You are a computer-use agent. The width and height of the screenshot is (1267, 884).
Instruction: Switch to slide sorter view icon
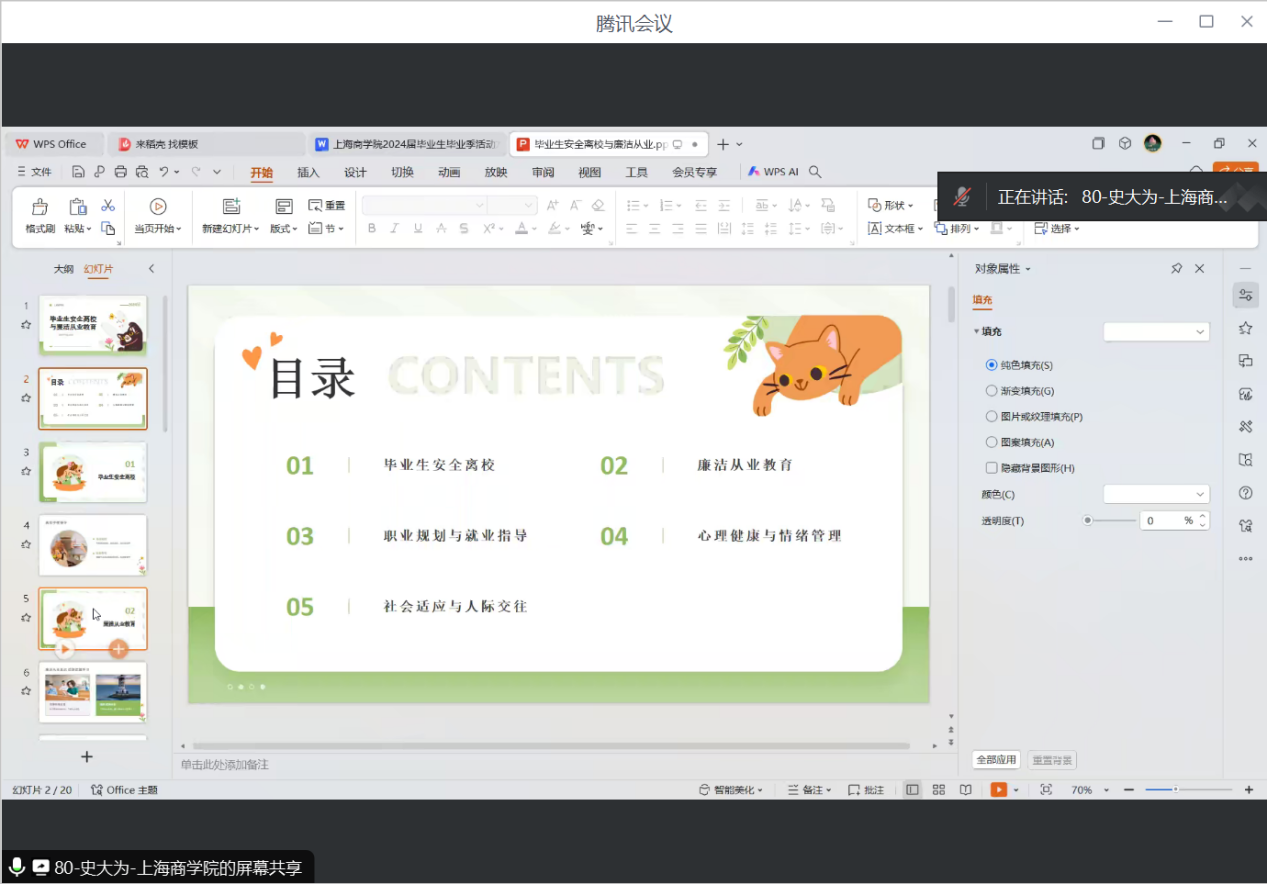point(938,790)
